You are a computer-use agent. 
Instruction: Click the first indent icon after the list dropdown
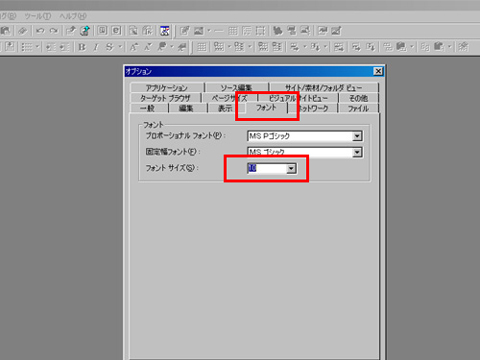click(x=51, y=47)
